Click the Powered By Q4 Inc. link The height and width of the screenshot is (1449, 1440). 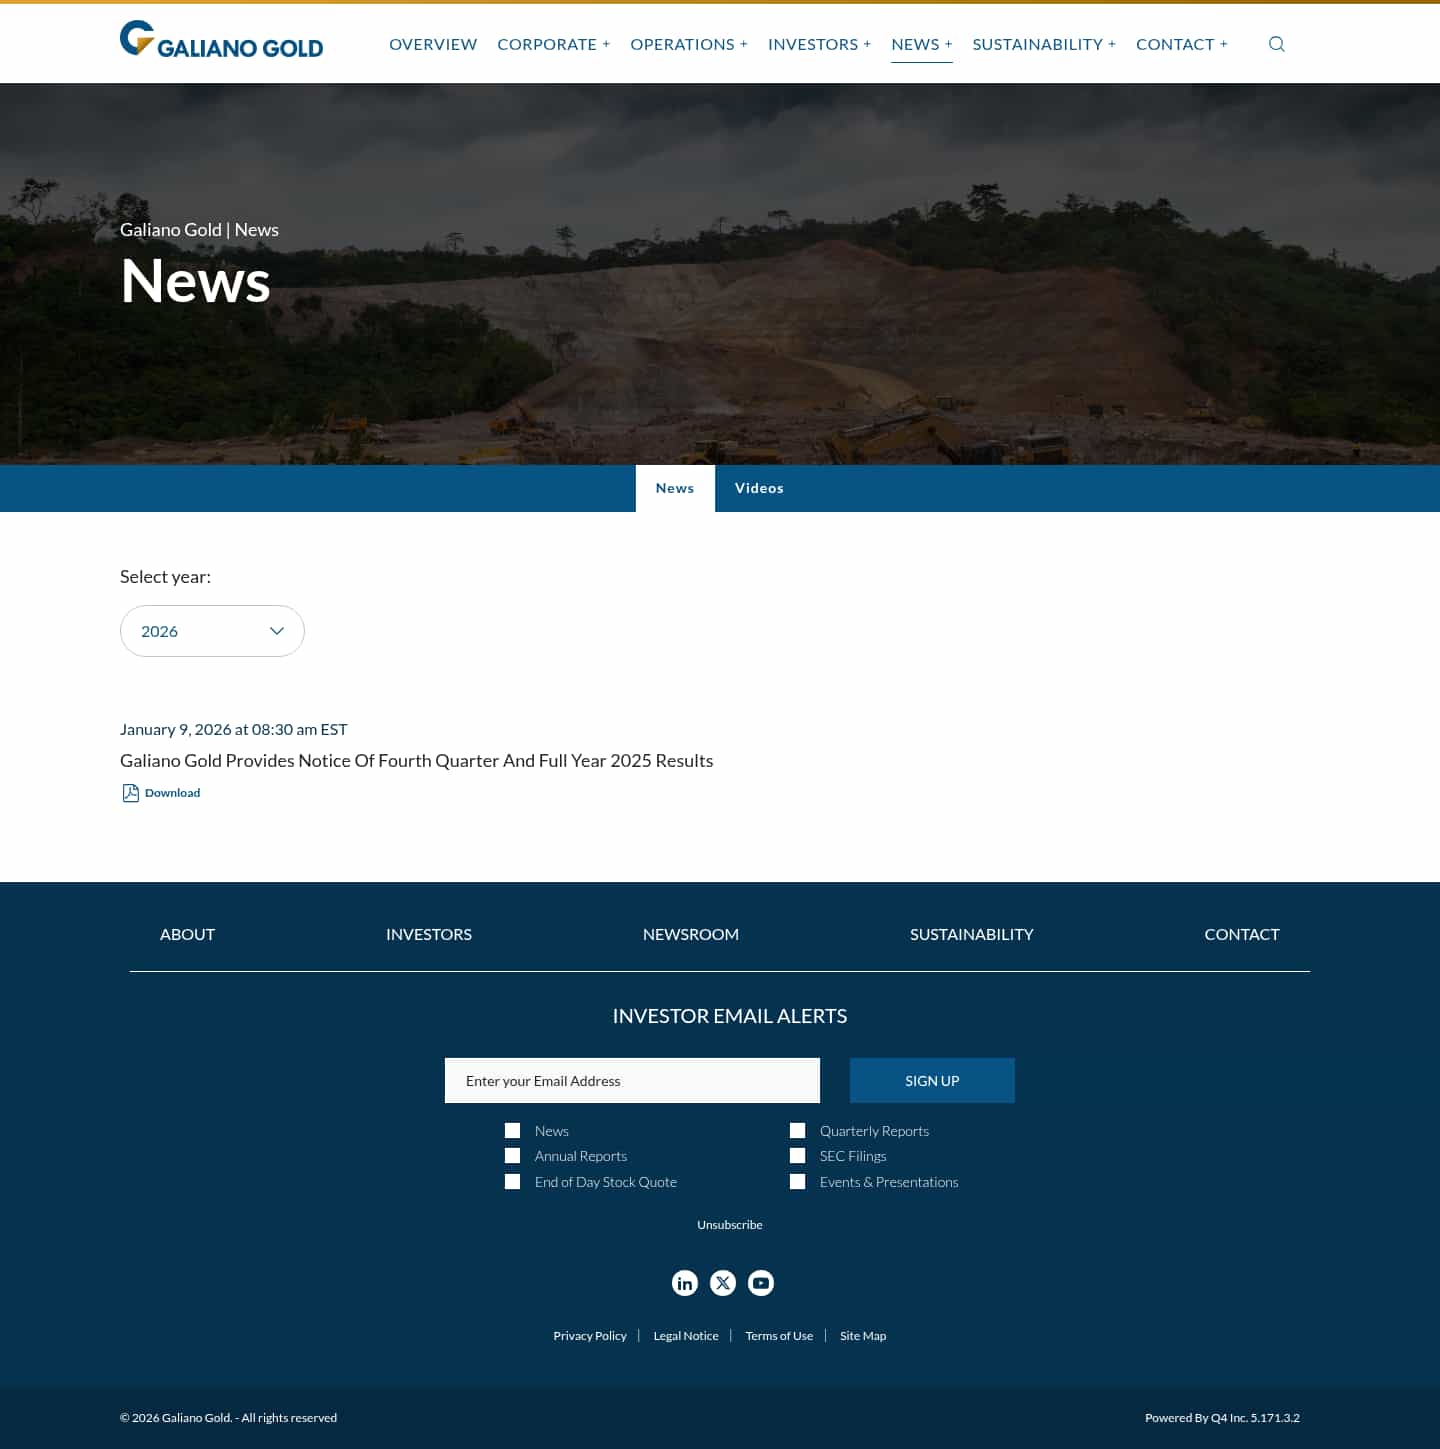tap(1223, 1417)
